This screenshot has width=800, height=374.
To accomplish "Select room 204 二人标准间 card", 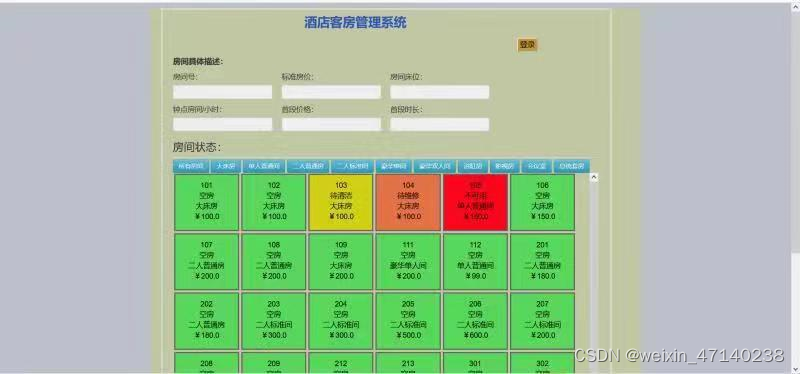I will [341, 321].
